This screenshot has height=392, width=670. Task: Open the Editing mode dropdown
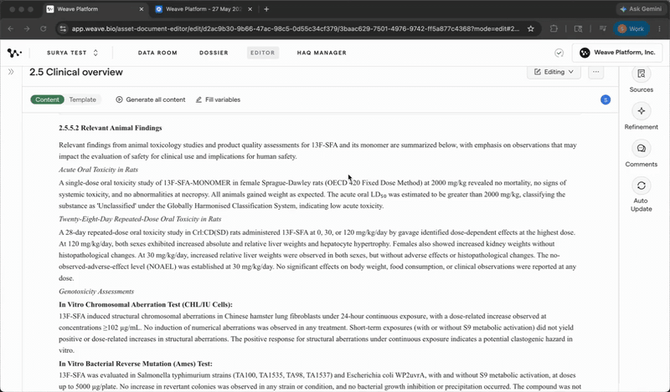coord(553,72)
